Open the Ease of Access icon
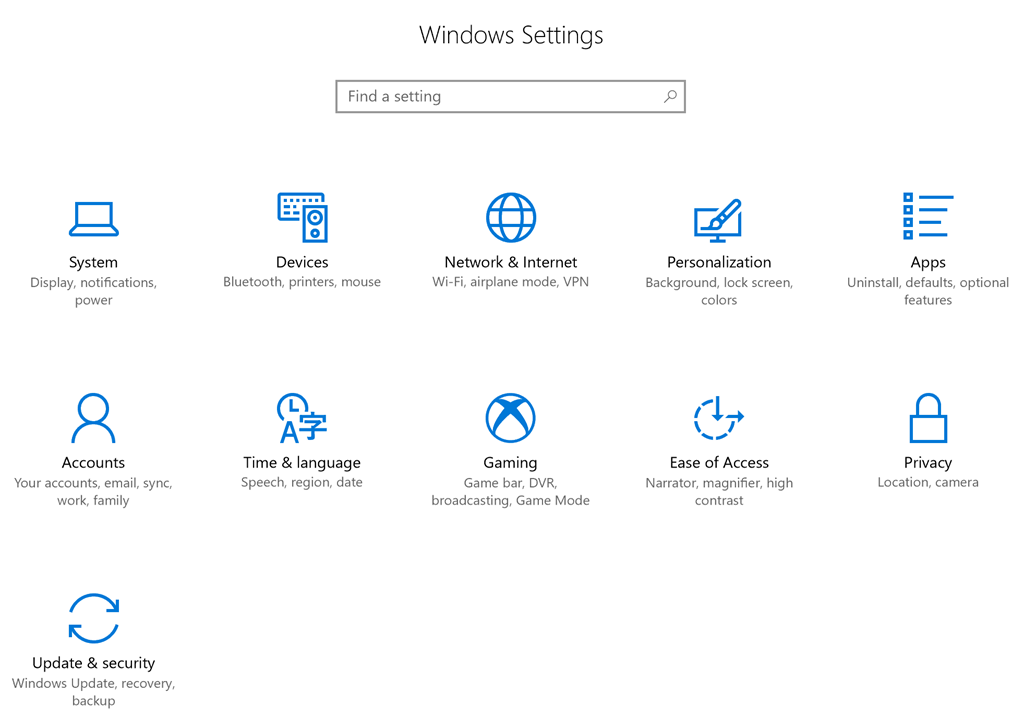The width and height of the screenshot is (1024, 728). click(718, 417)
